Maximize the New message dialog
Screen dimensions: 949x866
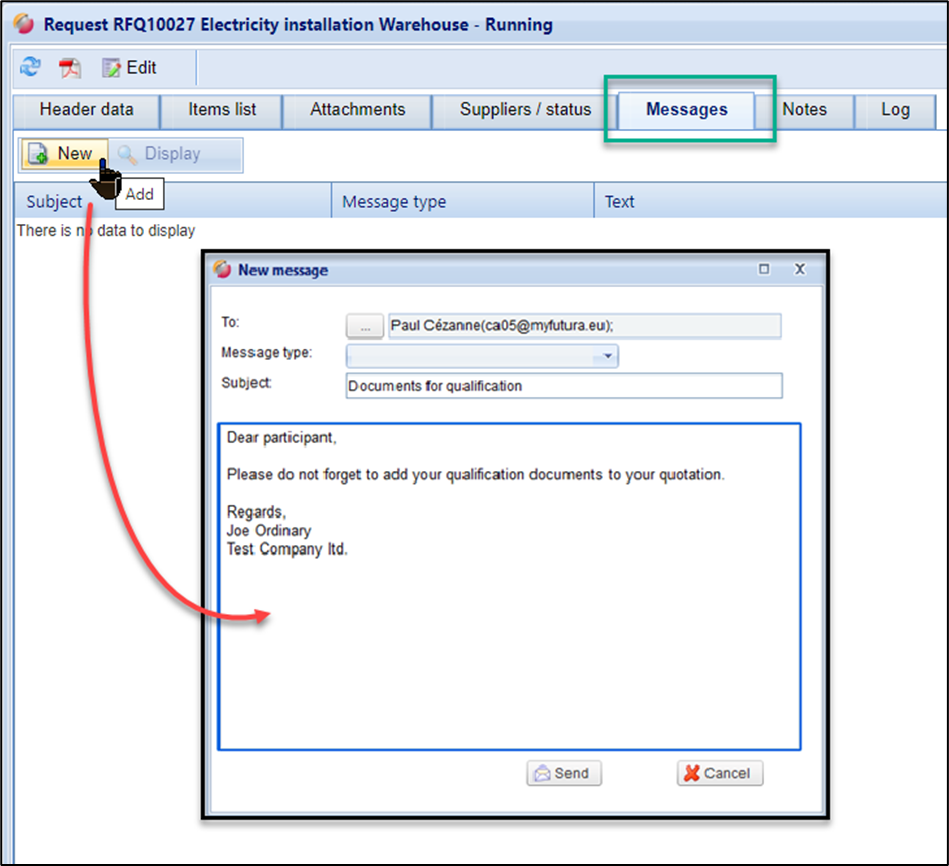pyautogui.click(x=765, y=269)
